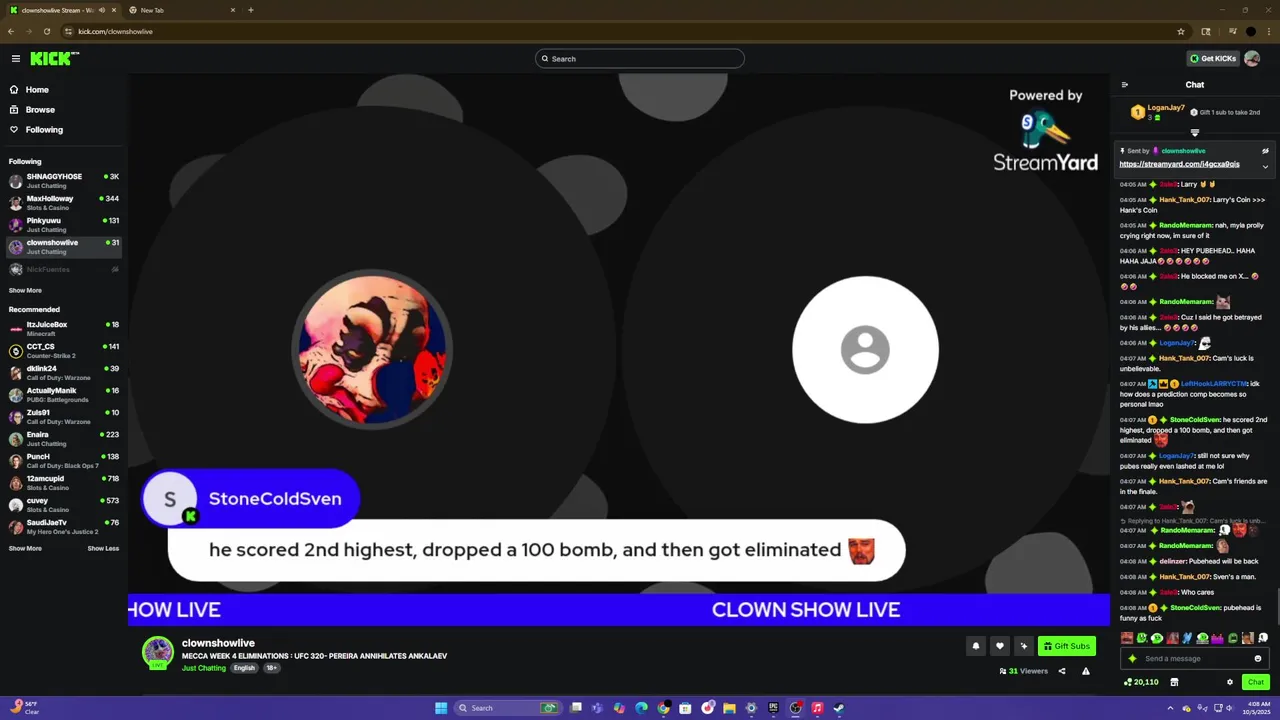Click the green Chat send button

(1256, 682)
